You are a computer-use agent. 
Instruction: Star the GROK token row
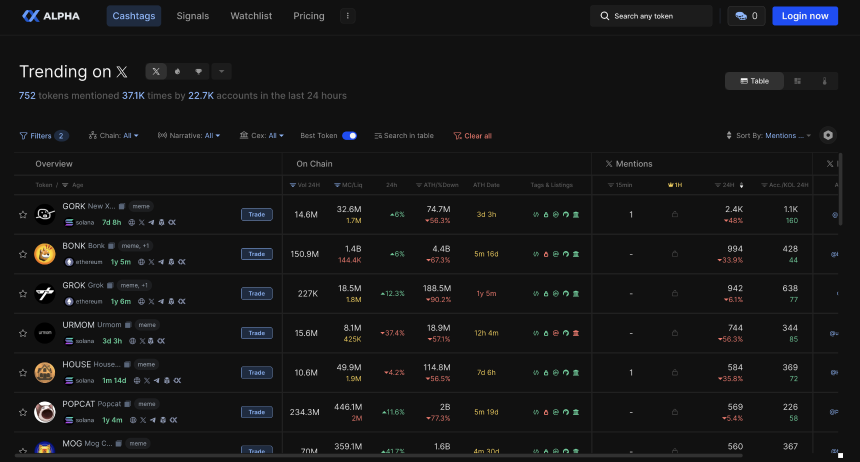(x=22, y=294)
